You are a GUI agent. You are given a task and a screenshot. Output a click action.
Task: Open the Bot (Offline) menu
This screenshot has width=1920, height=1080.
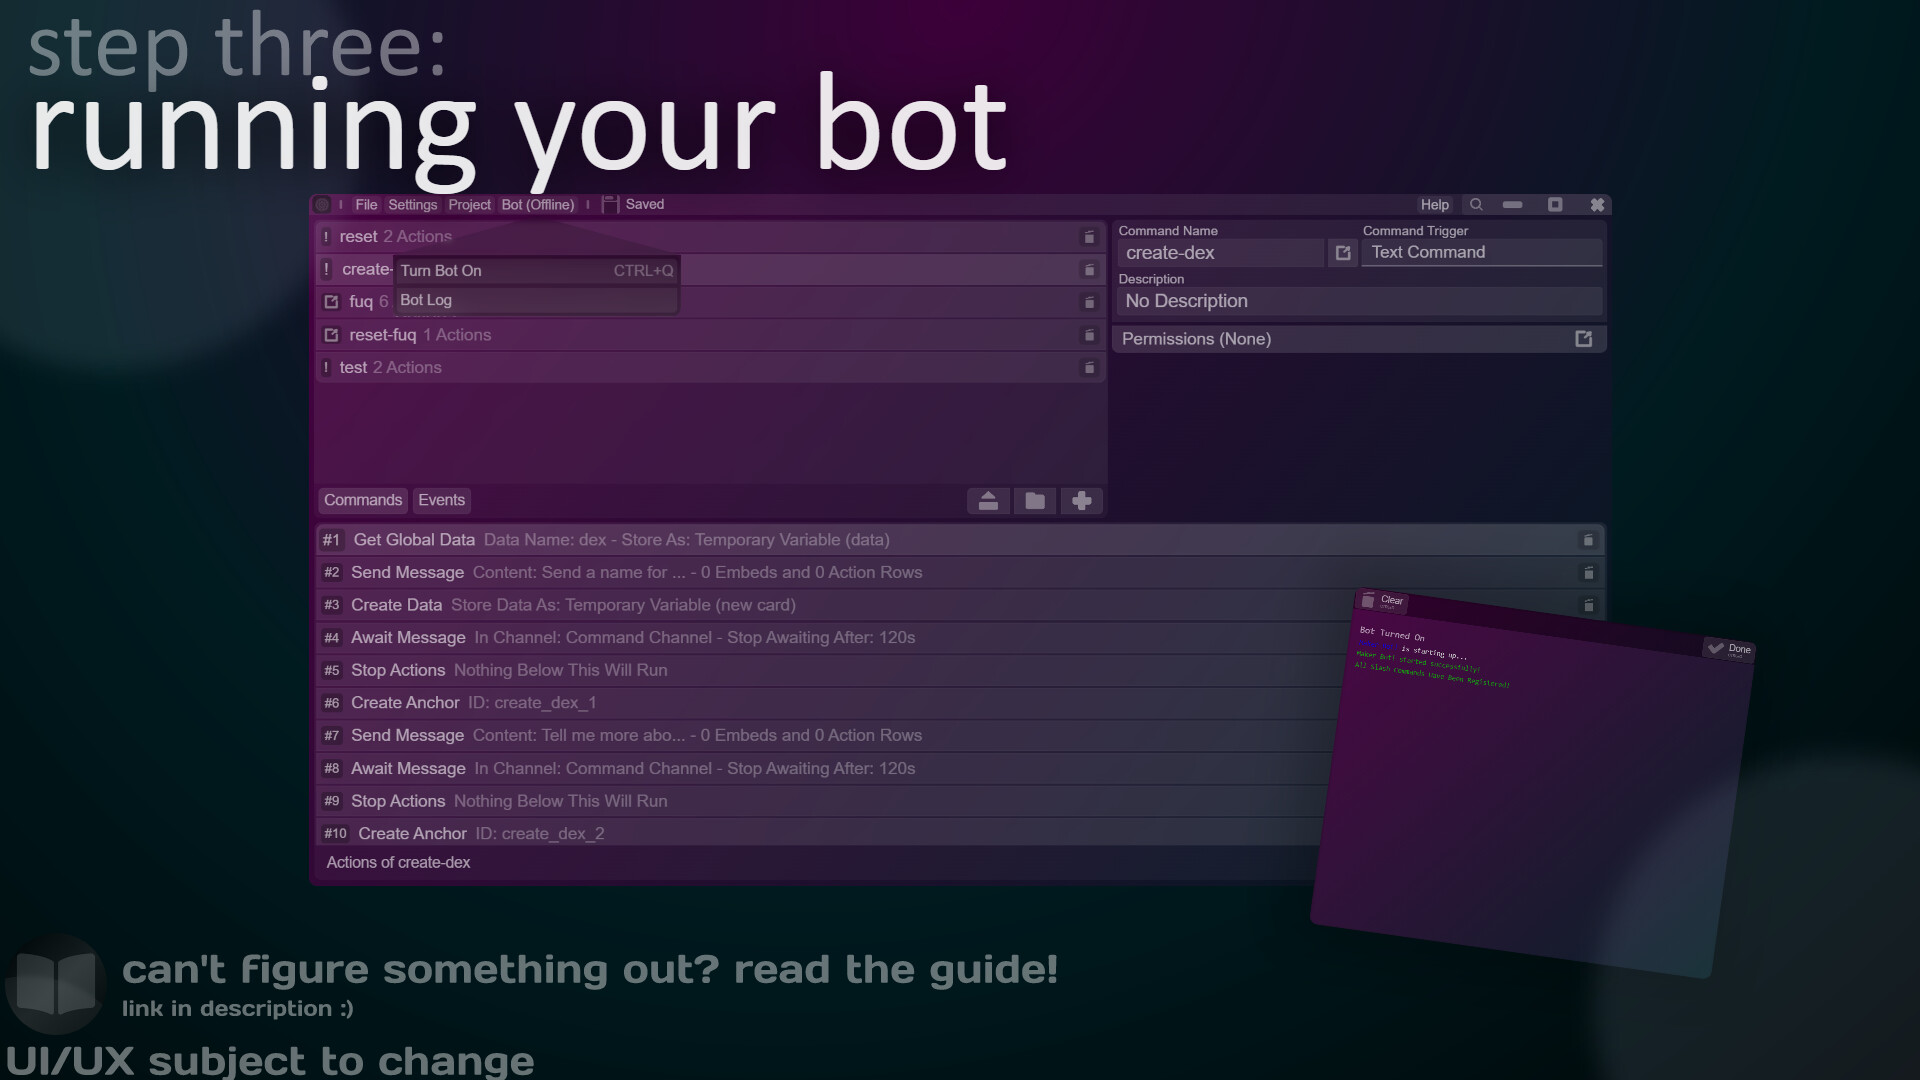point(538,204)
